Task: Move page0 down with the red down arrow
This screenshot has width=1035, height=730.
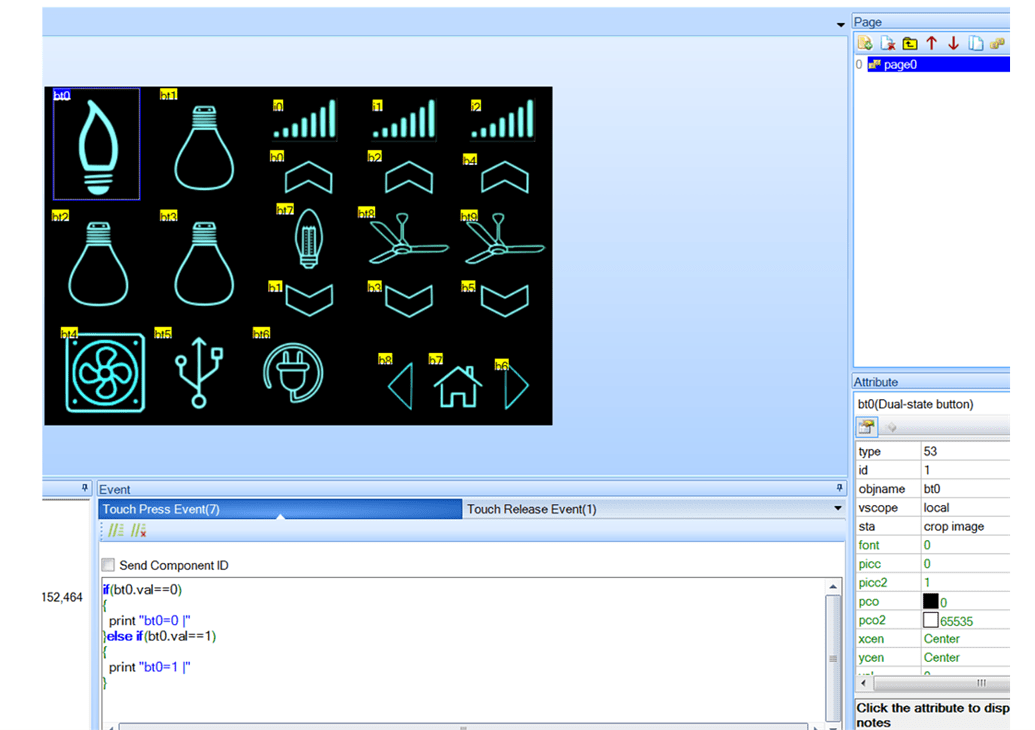Action: (953, 42)
